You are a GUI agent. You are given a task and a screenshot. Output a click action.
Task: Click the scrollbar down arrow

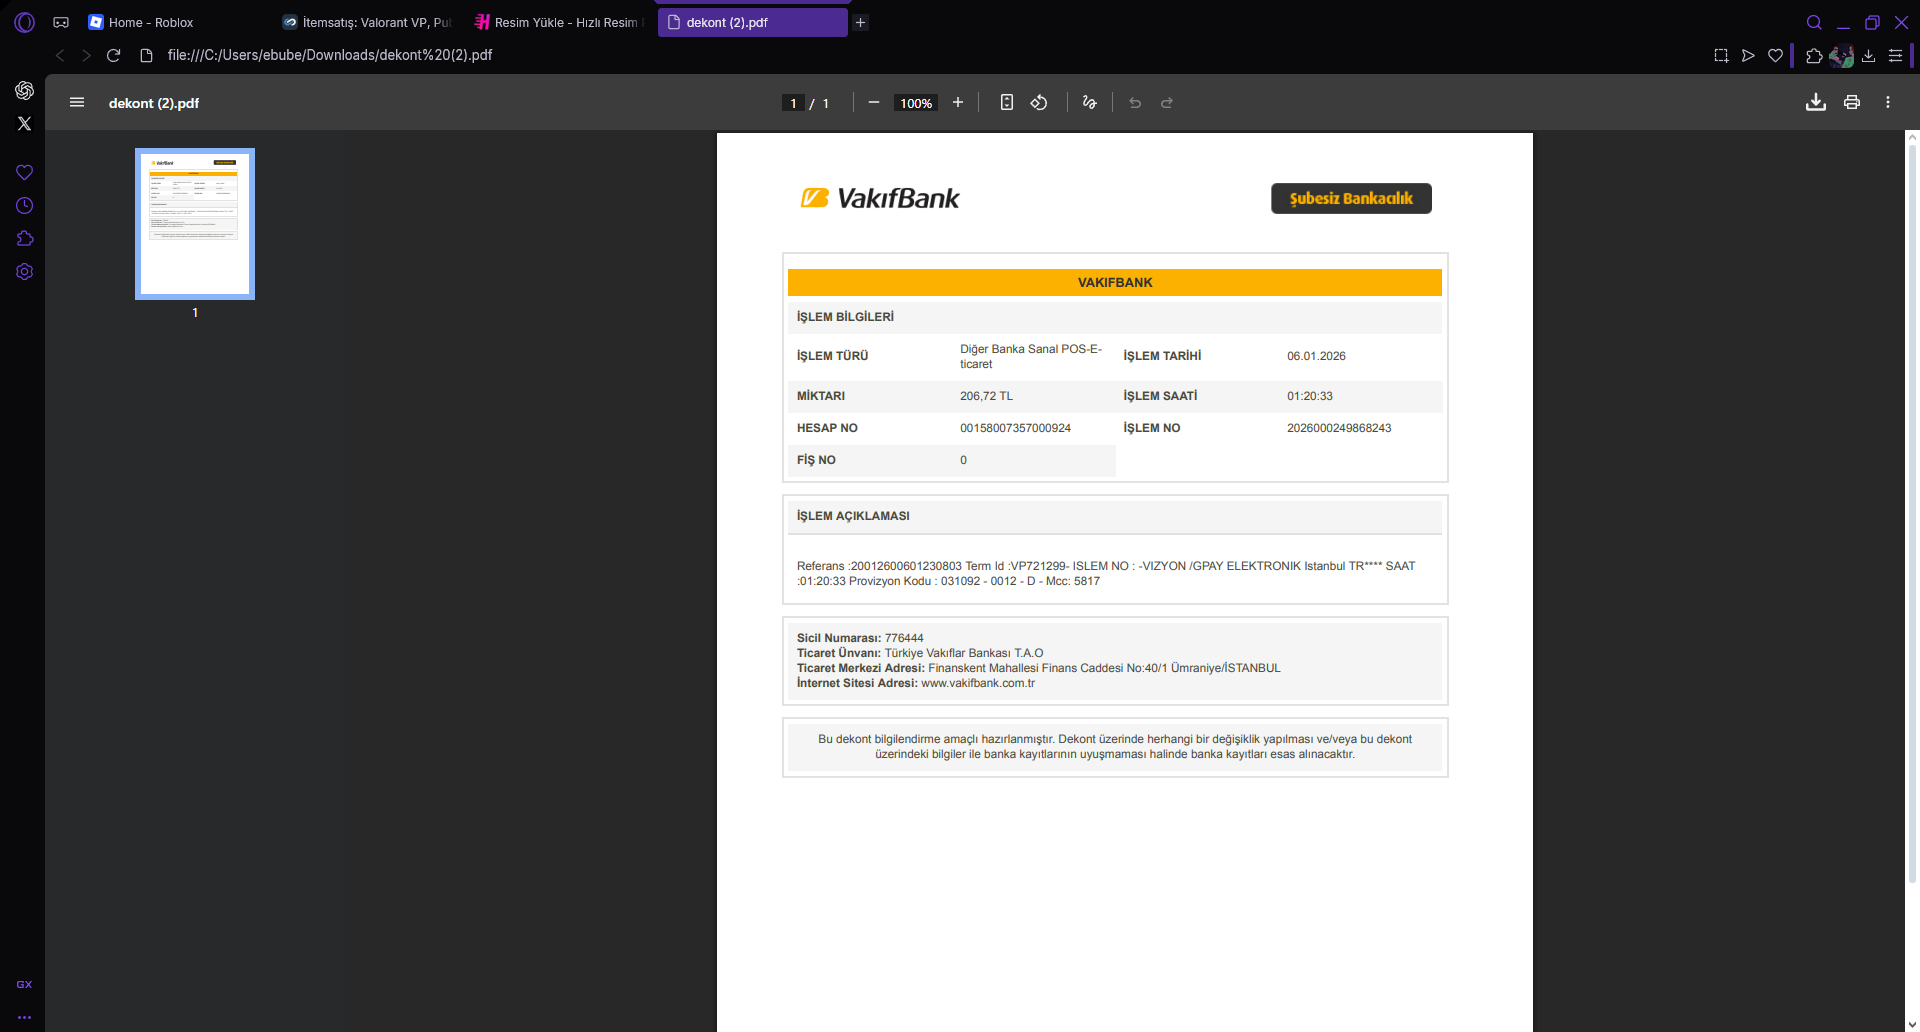point(1912,1024)
